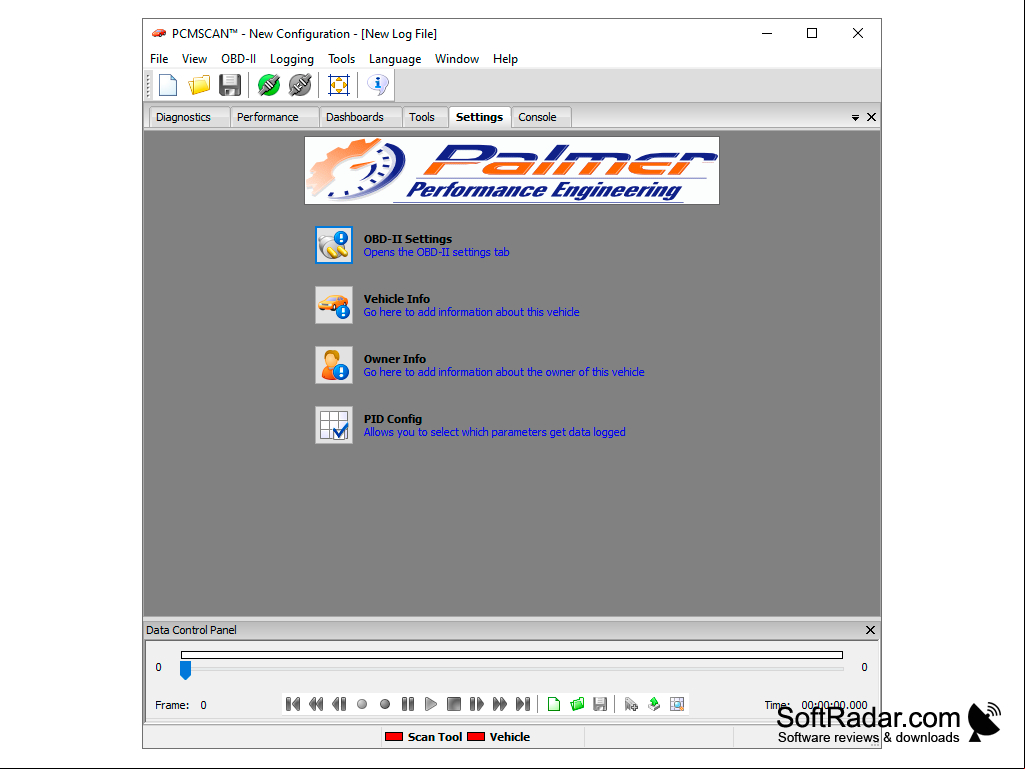Click the Owner Info person icon

pyautogui.click(x=334, y=365)
